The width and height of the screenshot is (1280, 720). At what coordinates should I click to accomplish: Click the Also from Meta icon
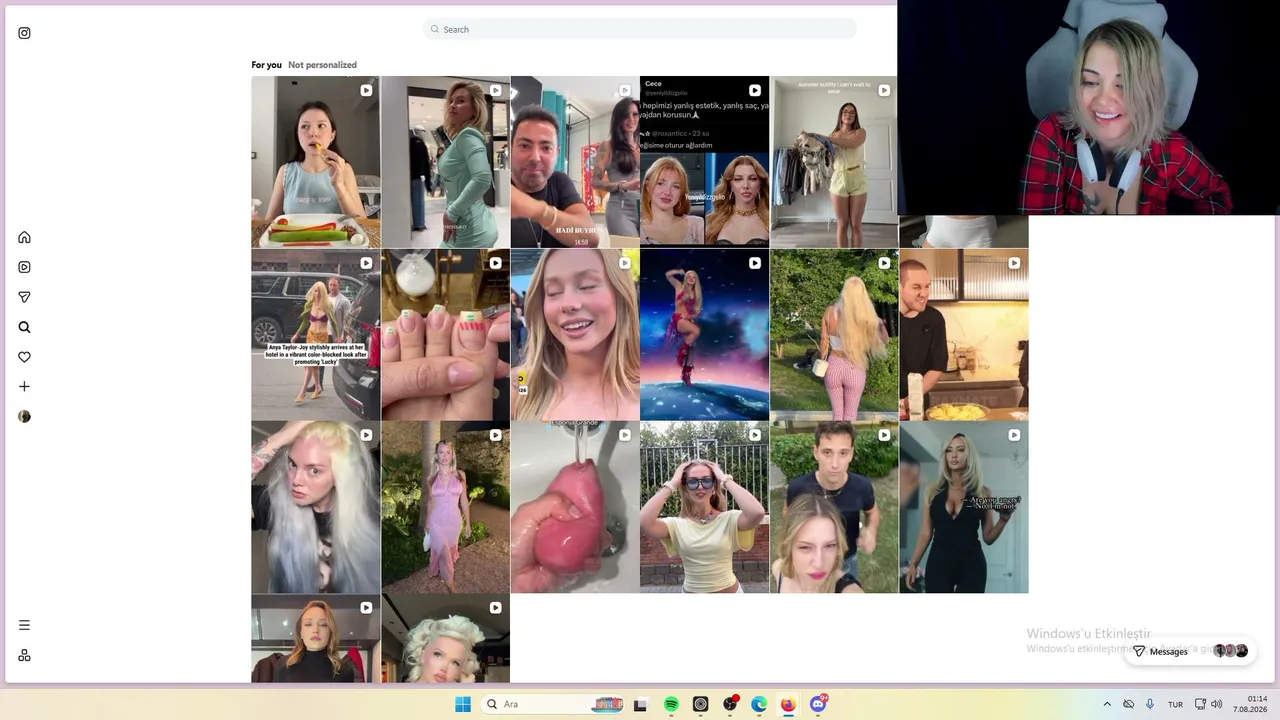tap(24, 655)
